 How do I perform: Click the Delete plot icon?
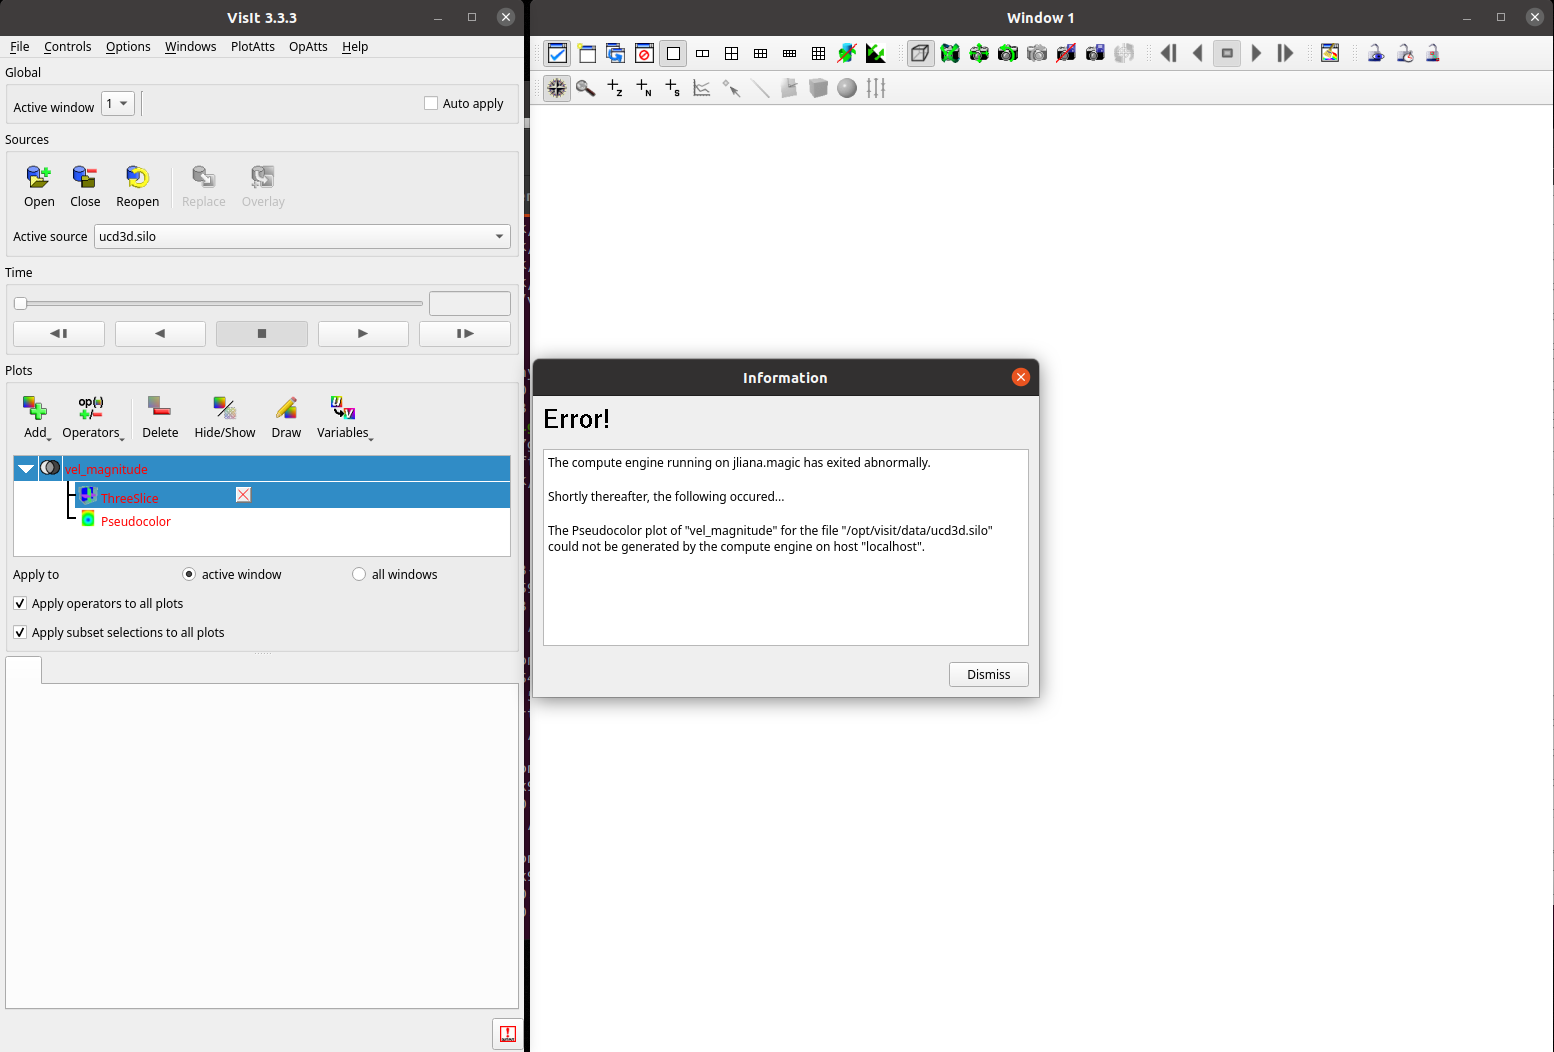pos(160,407)
